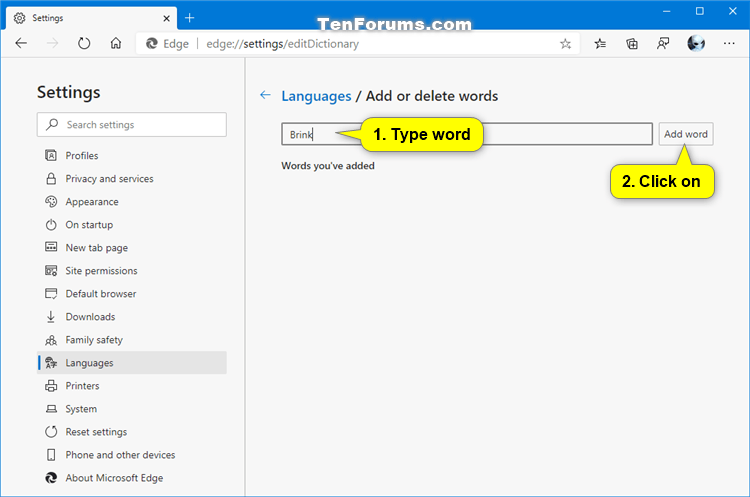Click the Languages breadcrumb link
This screenshot has height=497, width=750.
coord(316,96)
